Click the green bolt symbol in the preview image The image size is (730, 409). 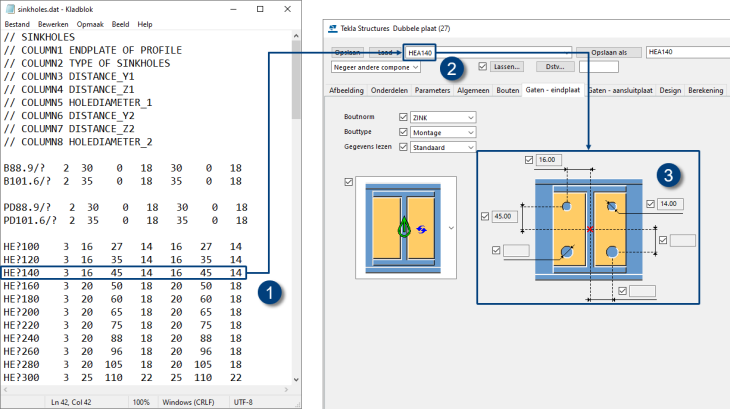pyautogui.click(x=402, y=228)
